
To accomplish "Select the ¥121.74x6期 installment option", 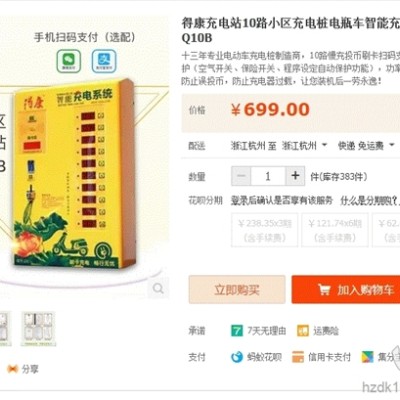I will click(335, 230).
